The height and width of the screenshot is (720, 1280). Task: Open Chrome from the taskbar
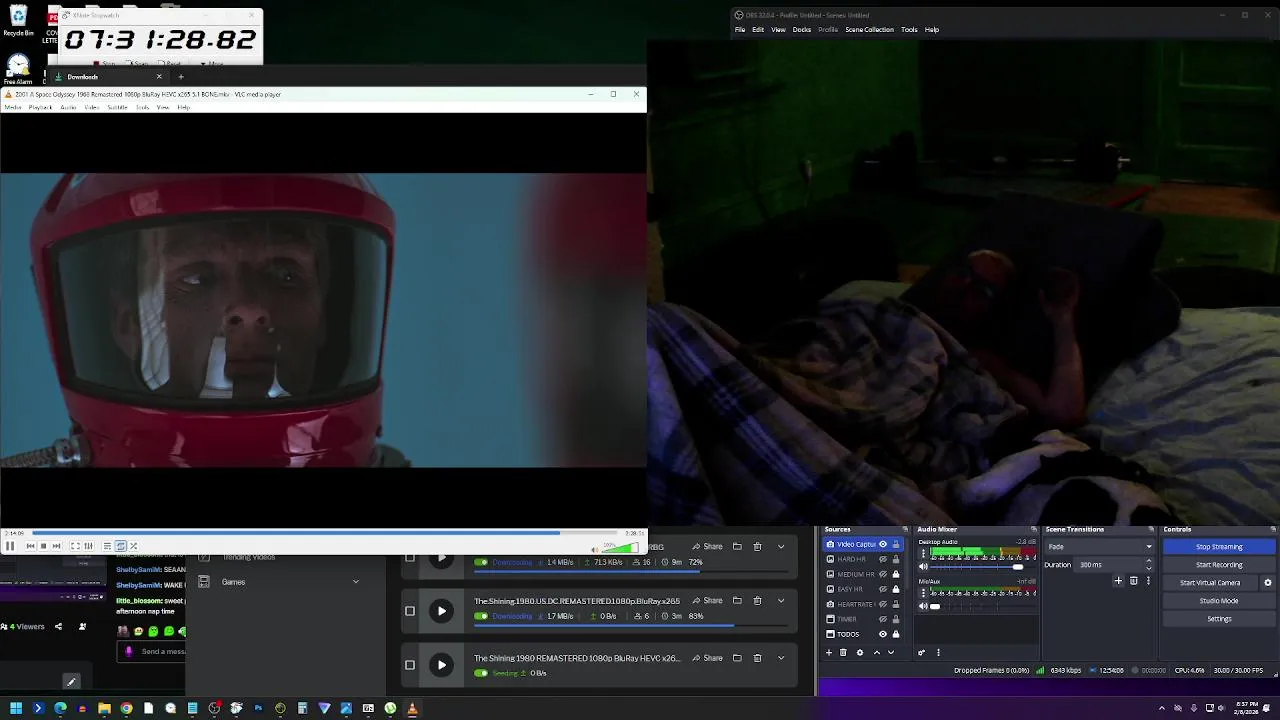coord(126,708)
